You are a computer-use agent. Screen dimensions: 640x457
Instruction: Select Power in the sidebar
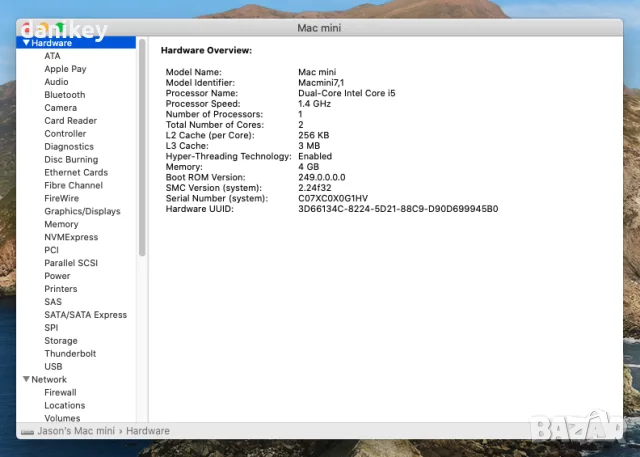[57, 276]
